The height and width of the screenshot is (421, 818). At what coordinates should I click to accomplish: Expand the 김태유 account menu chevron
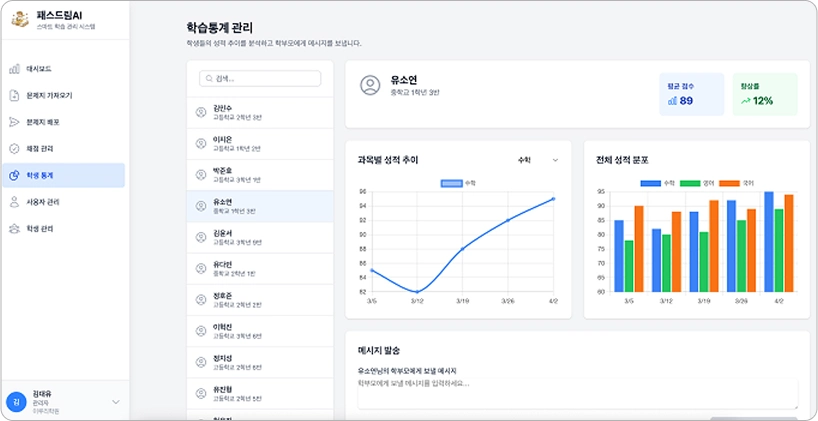116,402
